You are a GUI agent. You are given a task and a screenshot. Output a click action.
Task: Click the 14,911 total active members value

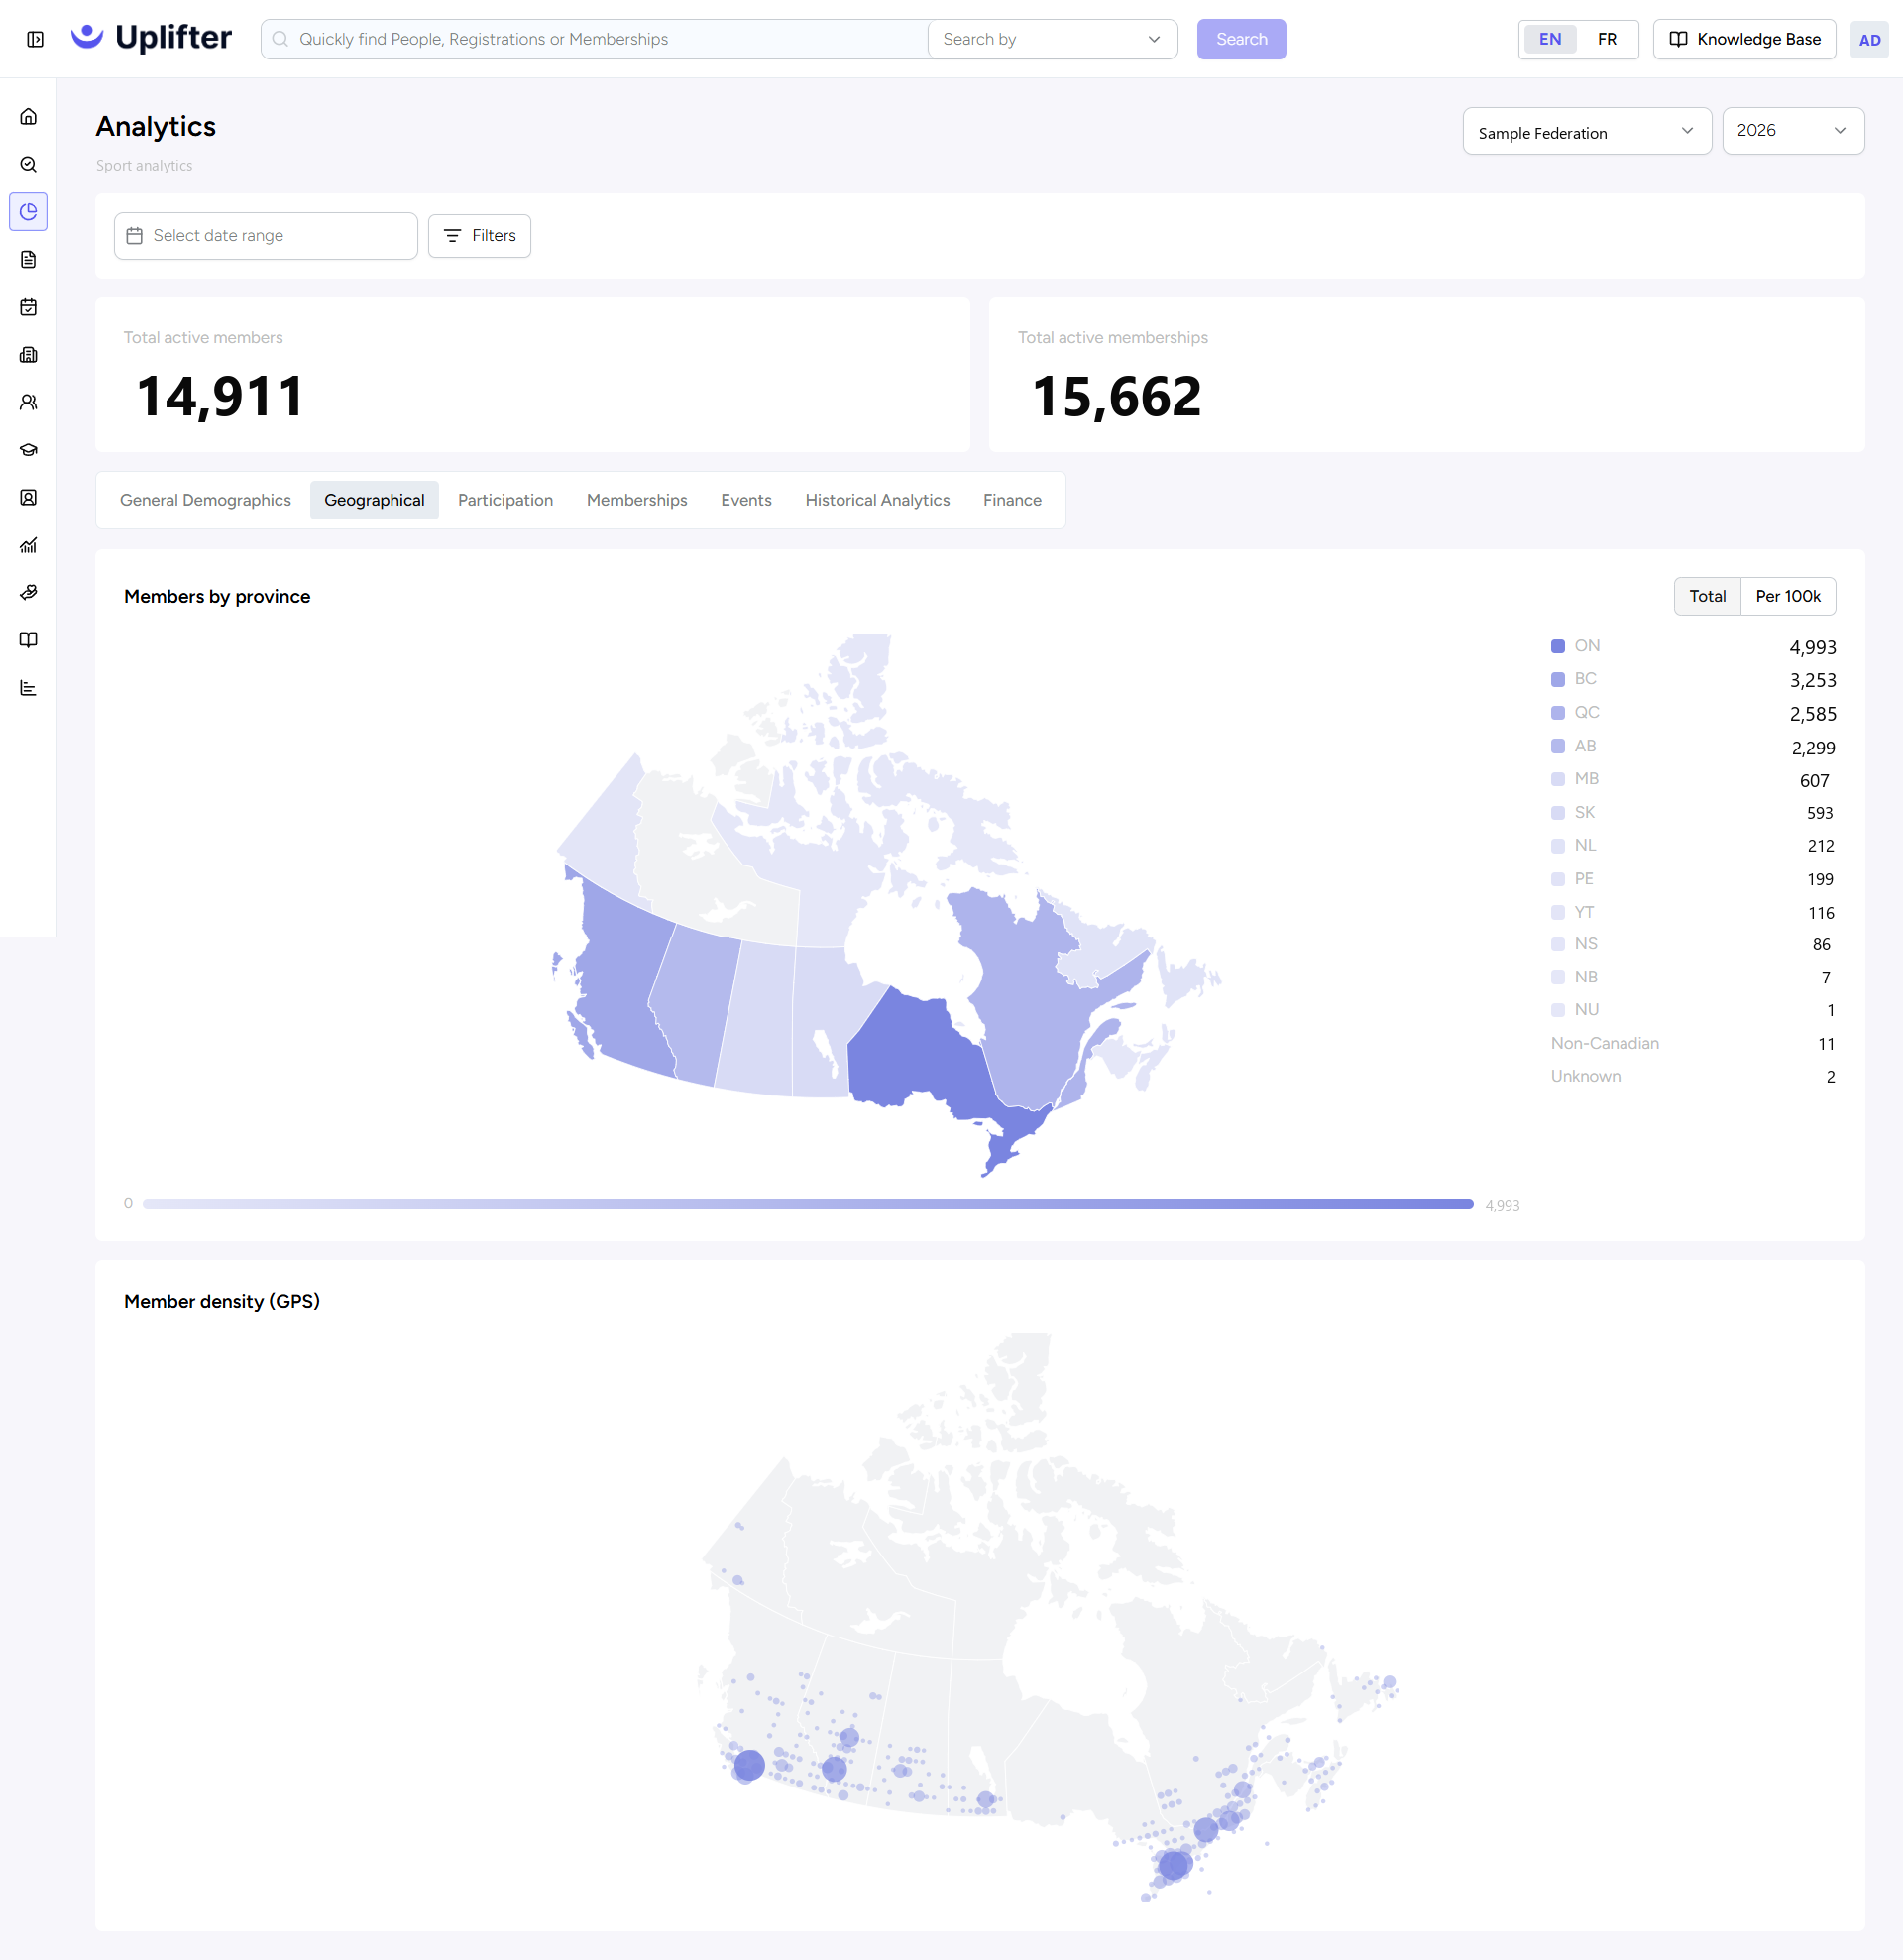(x=220, y=396)
